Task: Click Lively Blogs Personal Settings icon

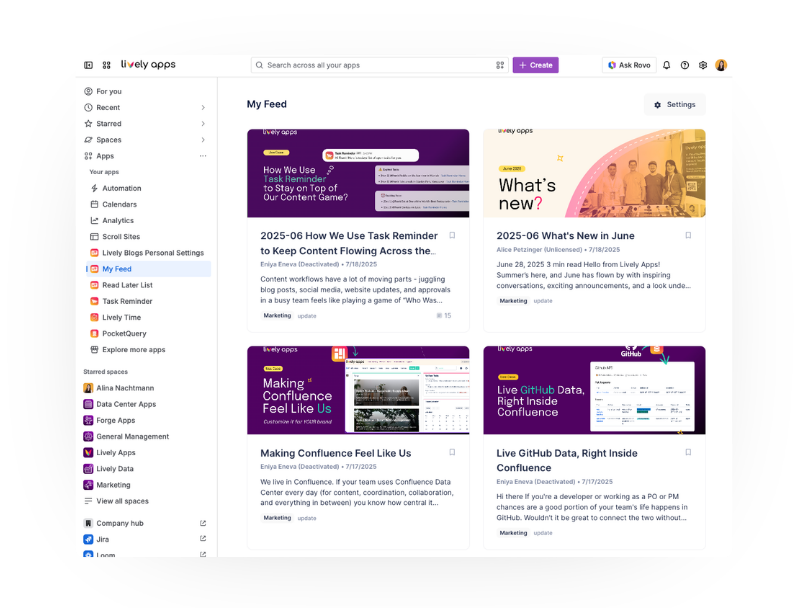Action: tap(94, 253)
